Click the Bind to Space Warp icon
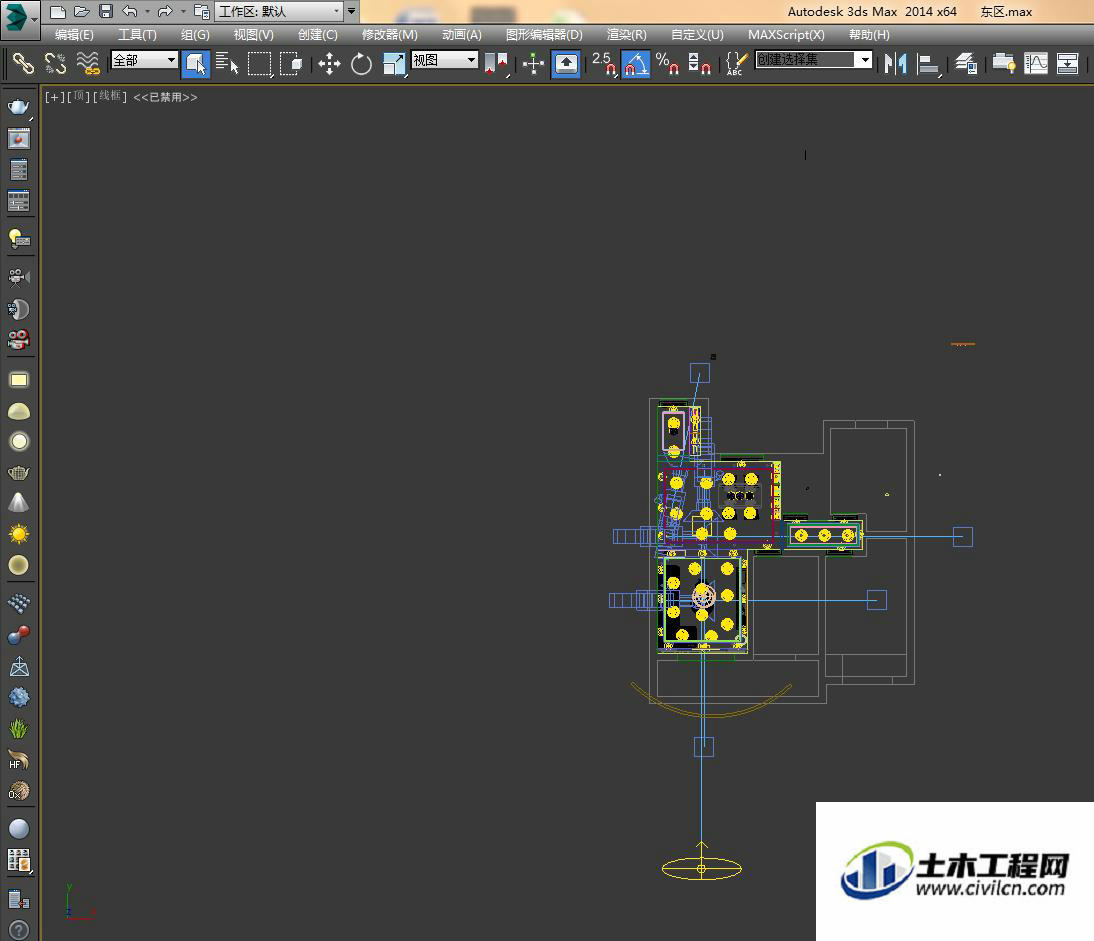Viewport: 1094px width, 941px height. (x=88, y=63)
